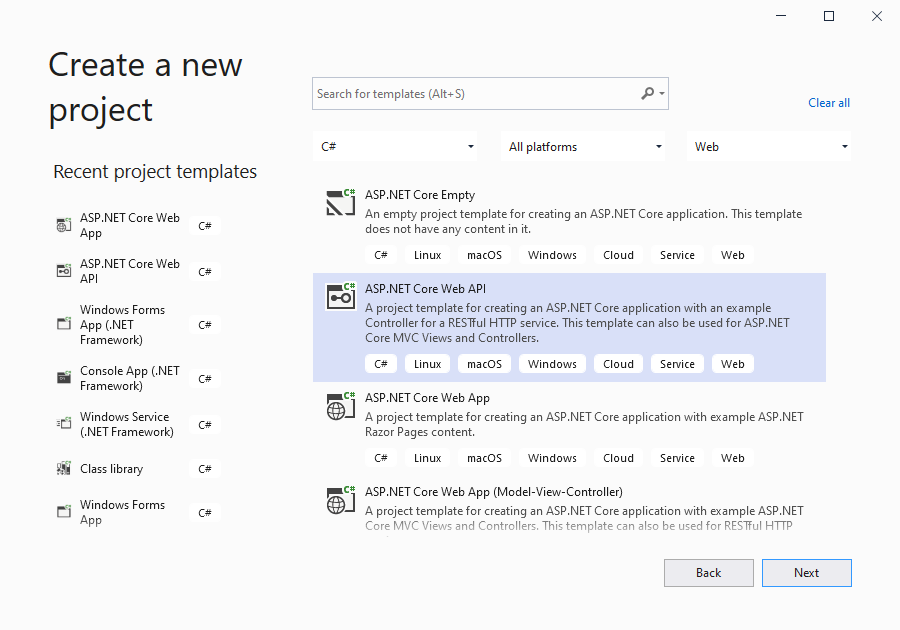Click the Linux tag under ASP.NET Core Empty
This screenshot has height=630, width=900.
point(428,255)
